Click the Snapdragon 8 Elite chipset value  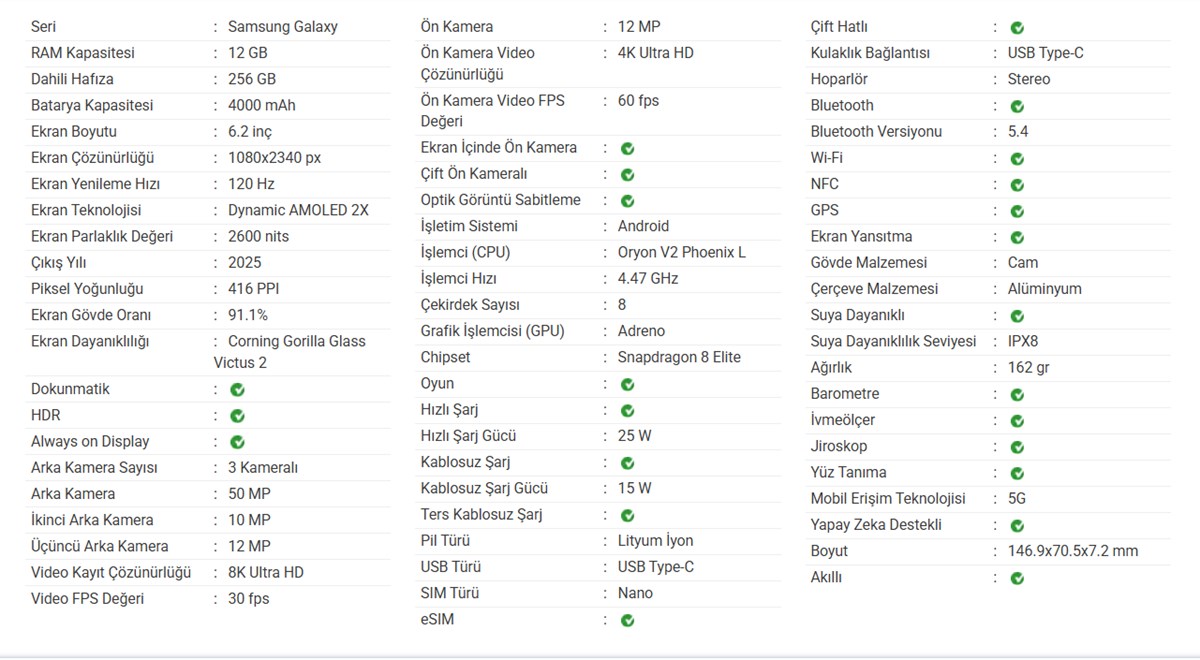pyautogui.click(x=679, y=357)
